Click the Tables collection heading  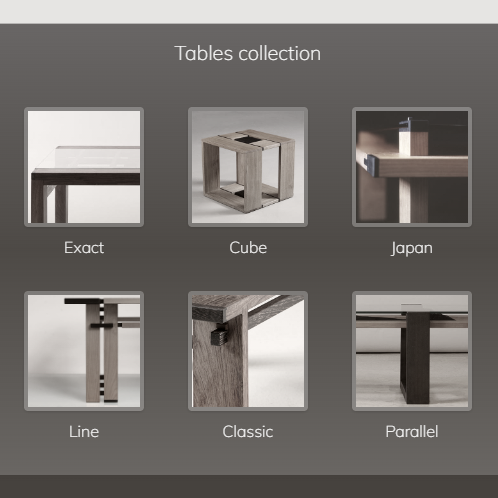tap(248, 53)
